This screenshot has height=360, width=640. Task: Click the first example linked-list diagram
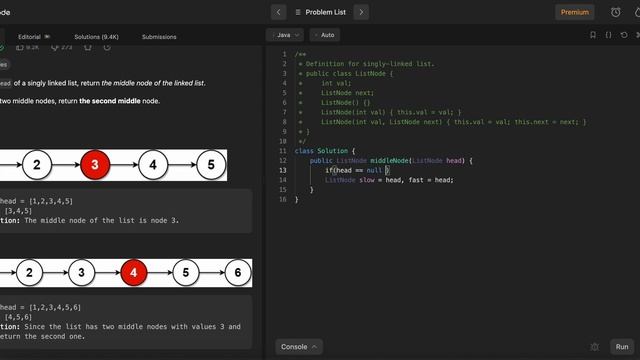tap(113, 165)
